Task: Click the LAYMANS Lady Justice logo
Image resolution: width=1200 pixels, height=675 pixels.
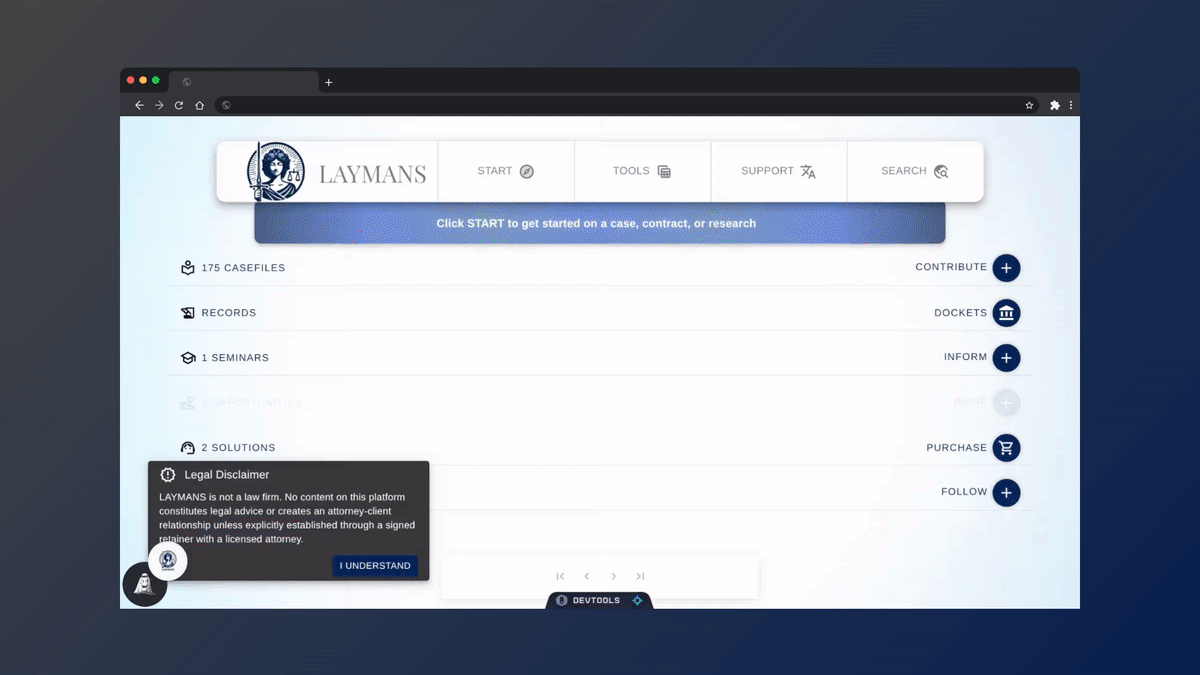Action: coord(276,172)
